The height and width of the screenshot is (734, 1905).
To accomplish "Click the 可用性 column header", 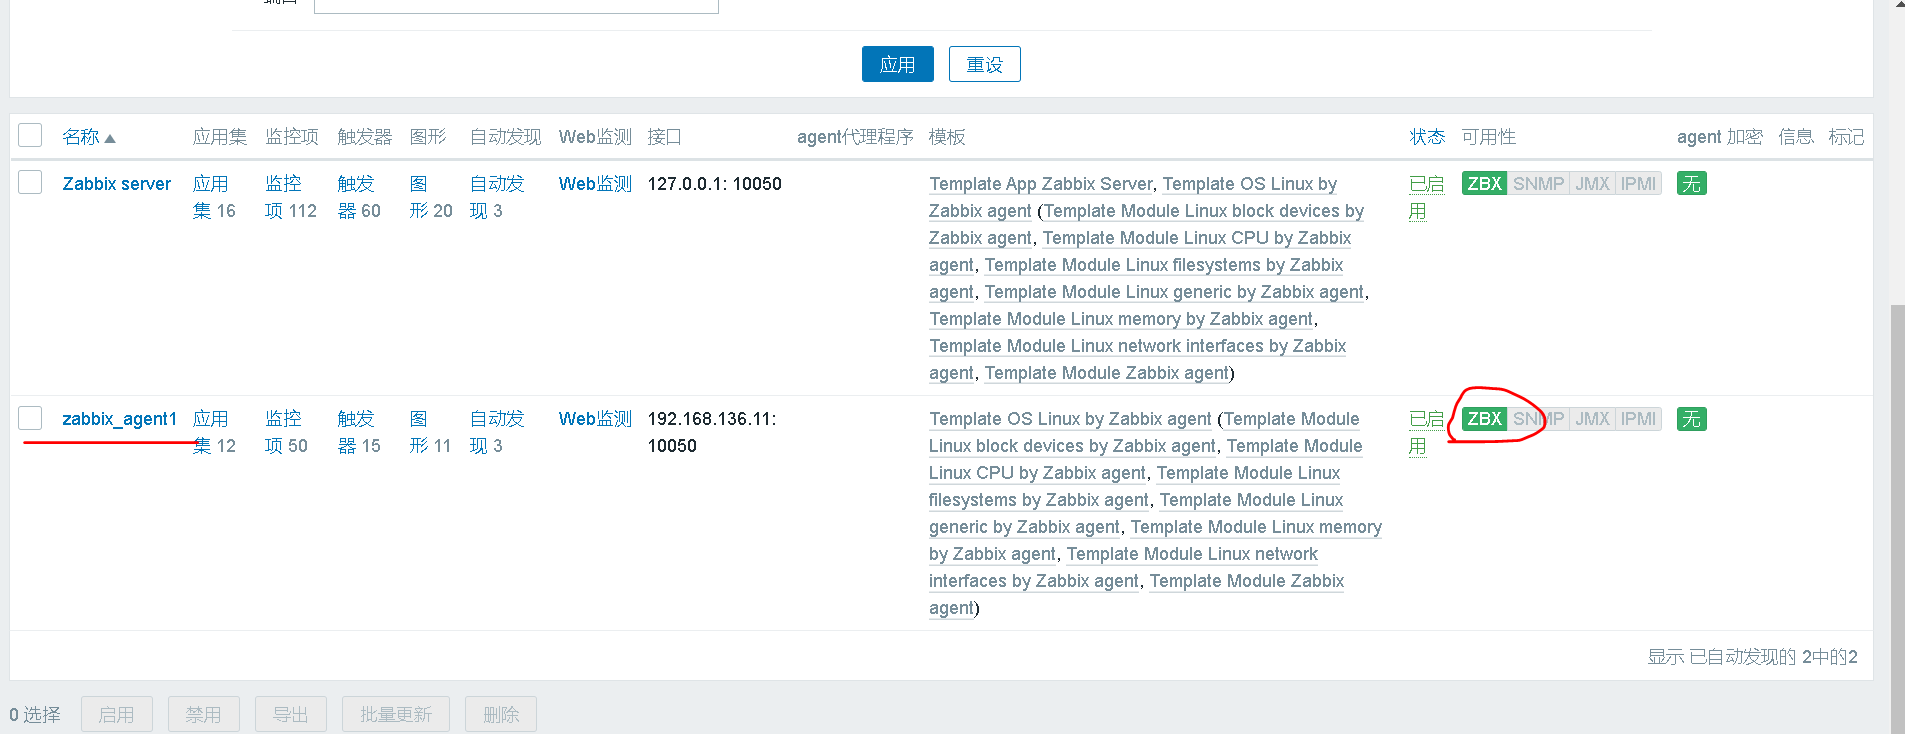I will pyautogui.click(x=1489, y=137).
